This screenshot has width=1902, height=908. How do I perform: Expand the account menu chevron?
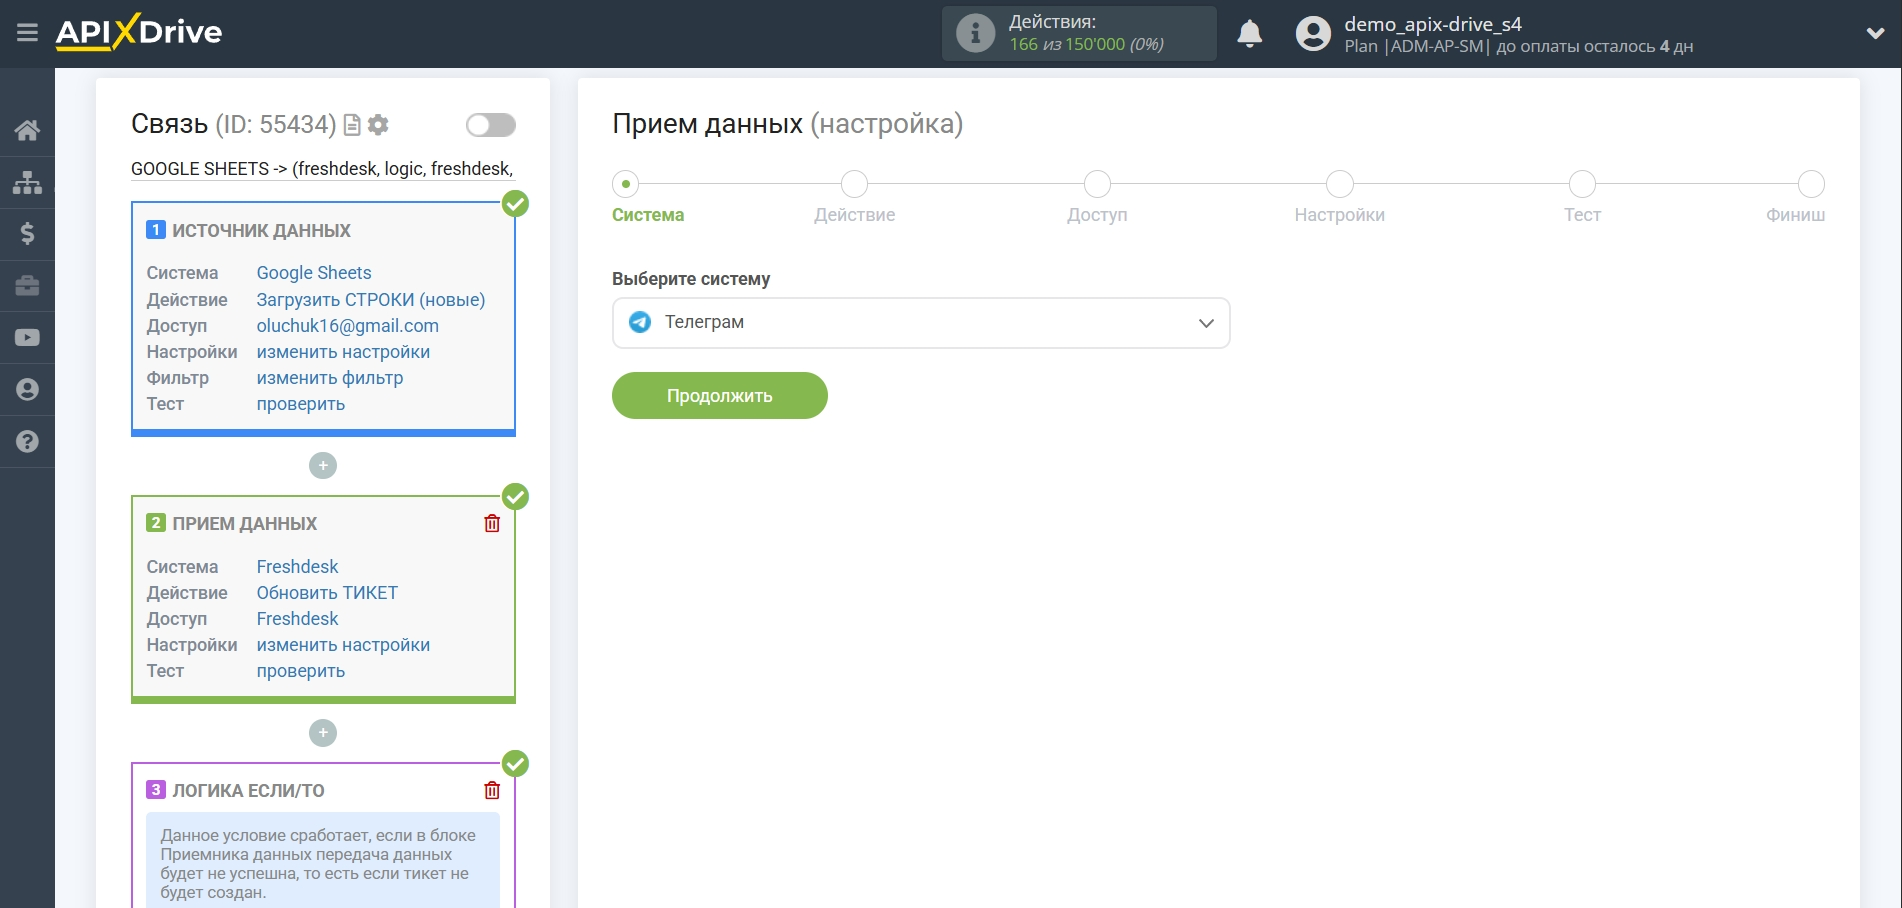(1875, 33)
